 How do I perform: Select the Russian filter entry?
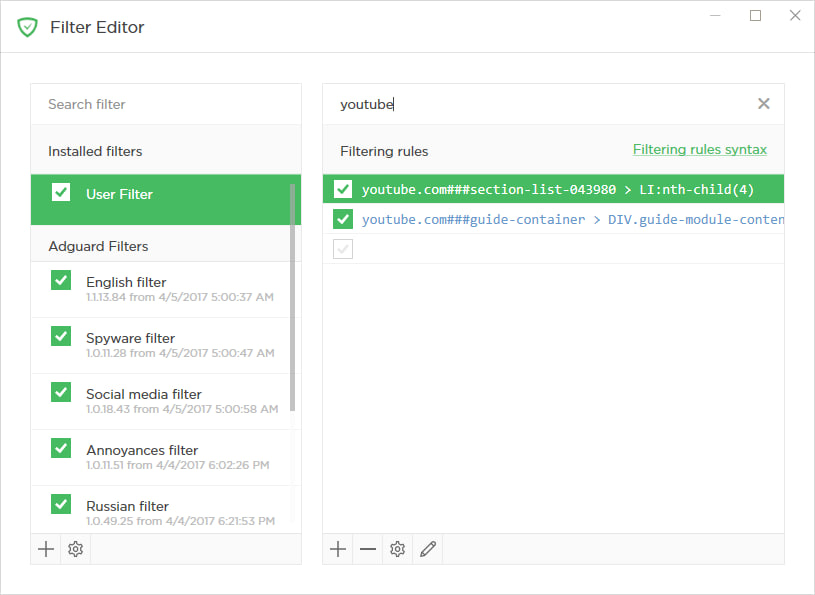point(127,507)
